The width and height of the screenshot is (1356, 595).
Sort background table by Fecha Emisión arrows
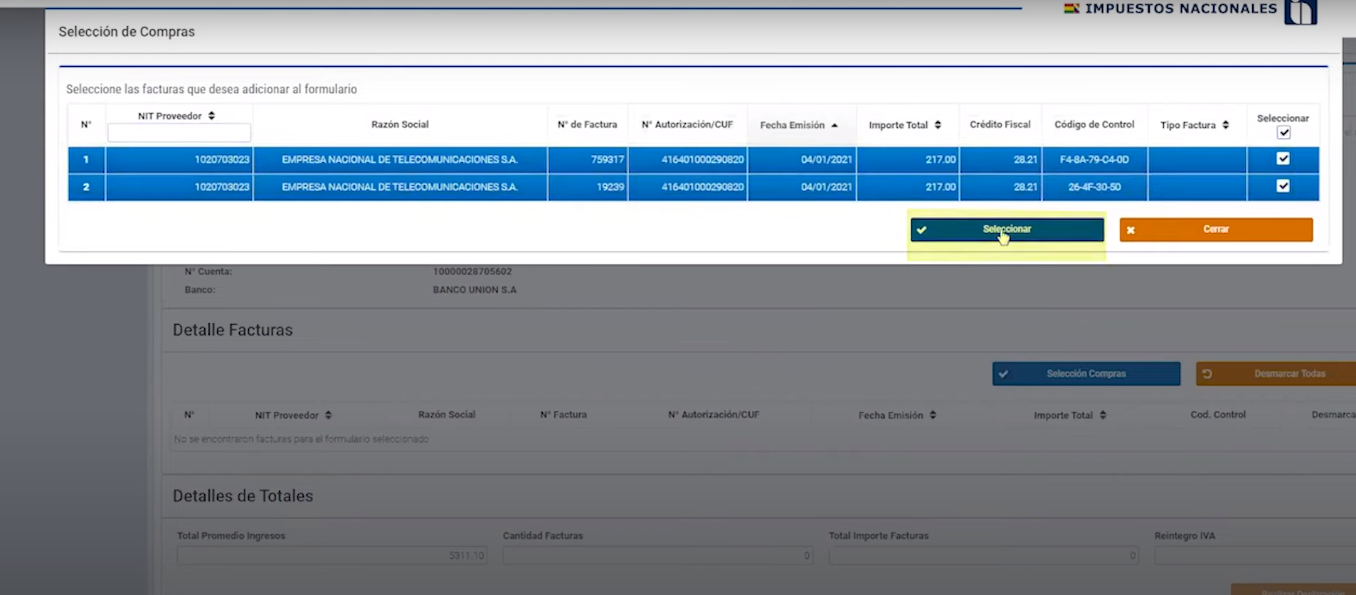coord(932,415)
